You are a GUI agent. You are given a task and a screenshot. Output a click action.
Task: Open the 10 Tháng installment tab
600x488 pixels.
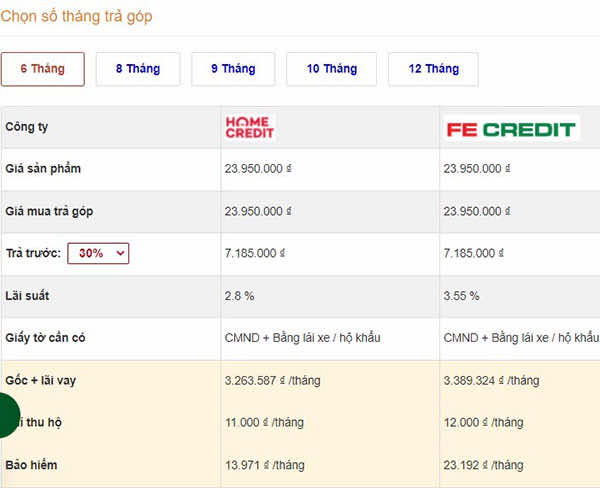pyautogui.click(x=332, y=69)
